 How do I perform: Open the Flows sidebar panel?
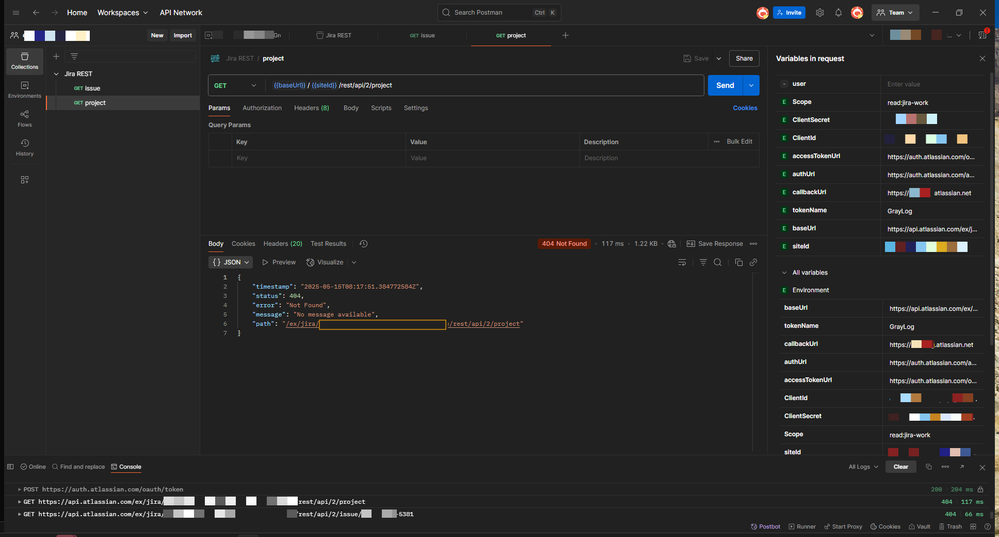coord(24,118)
